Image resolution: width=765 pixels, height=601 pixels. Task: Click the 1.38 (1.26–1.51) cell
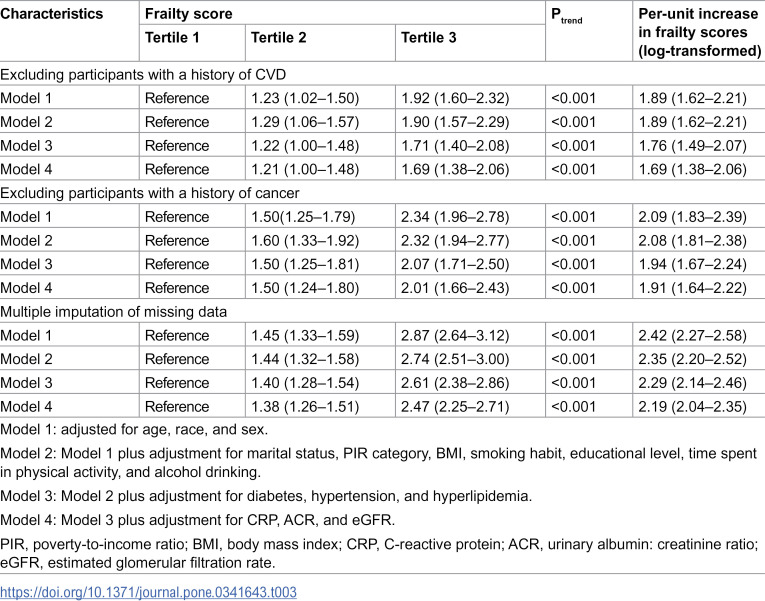point(305,406)
